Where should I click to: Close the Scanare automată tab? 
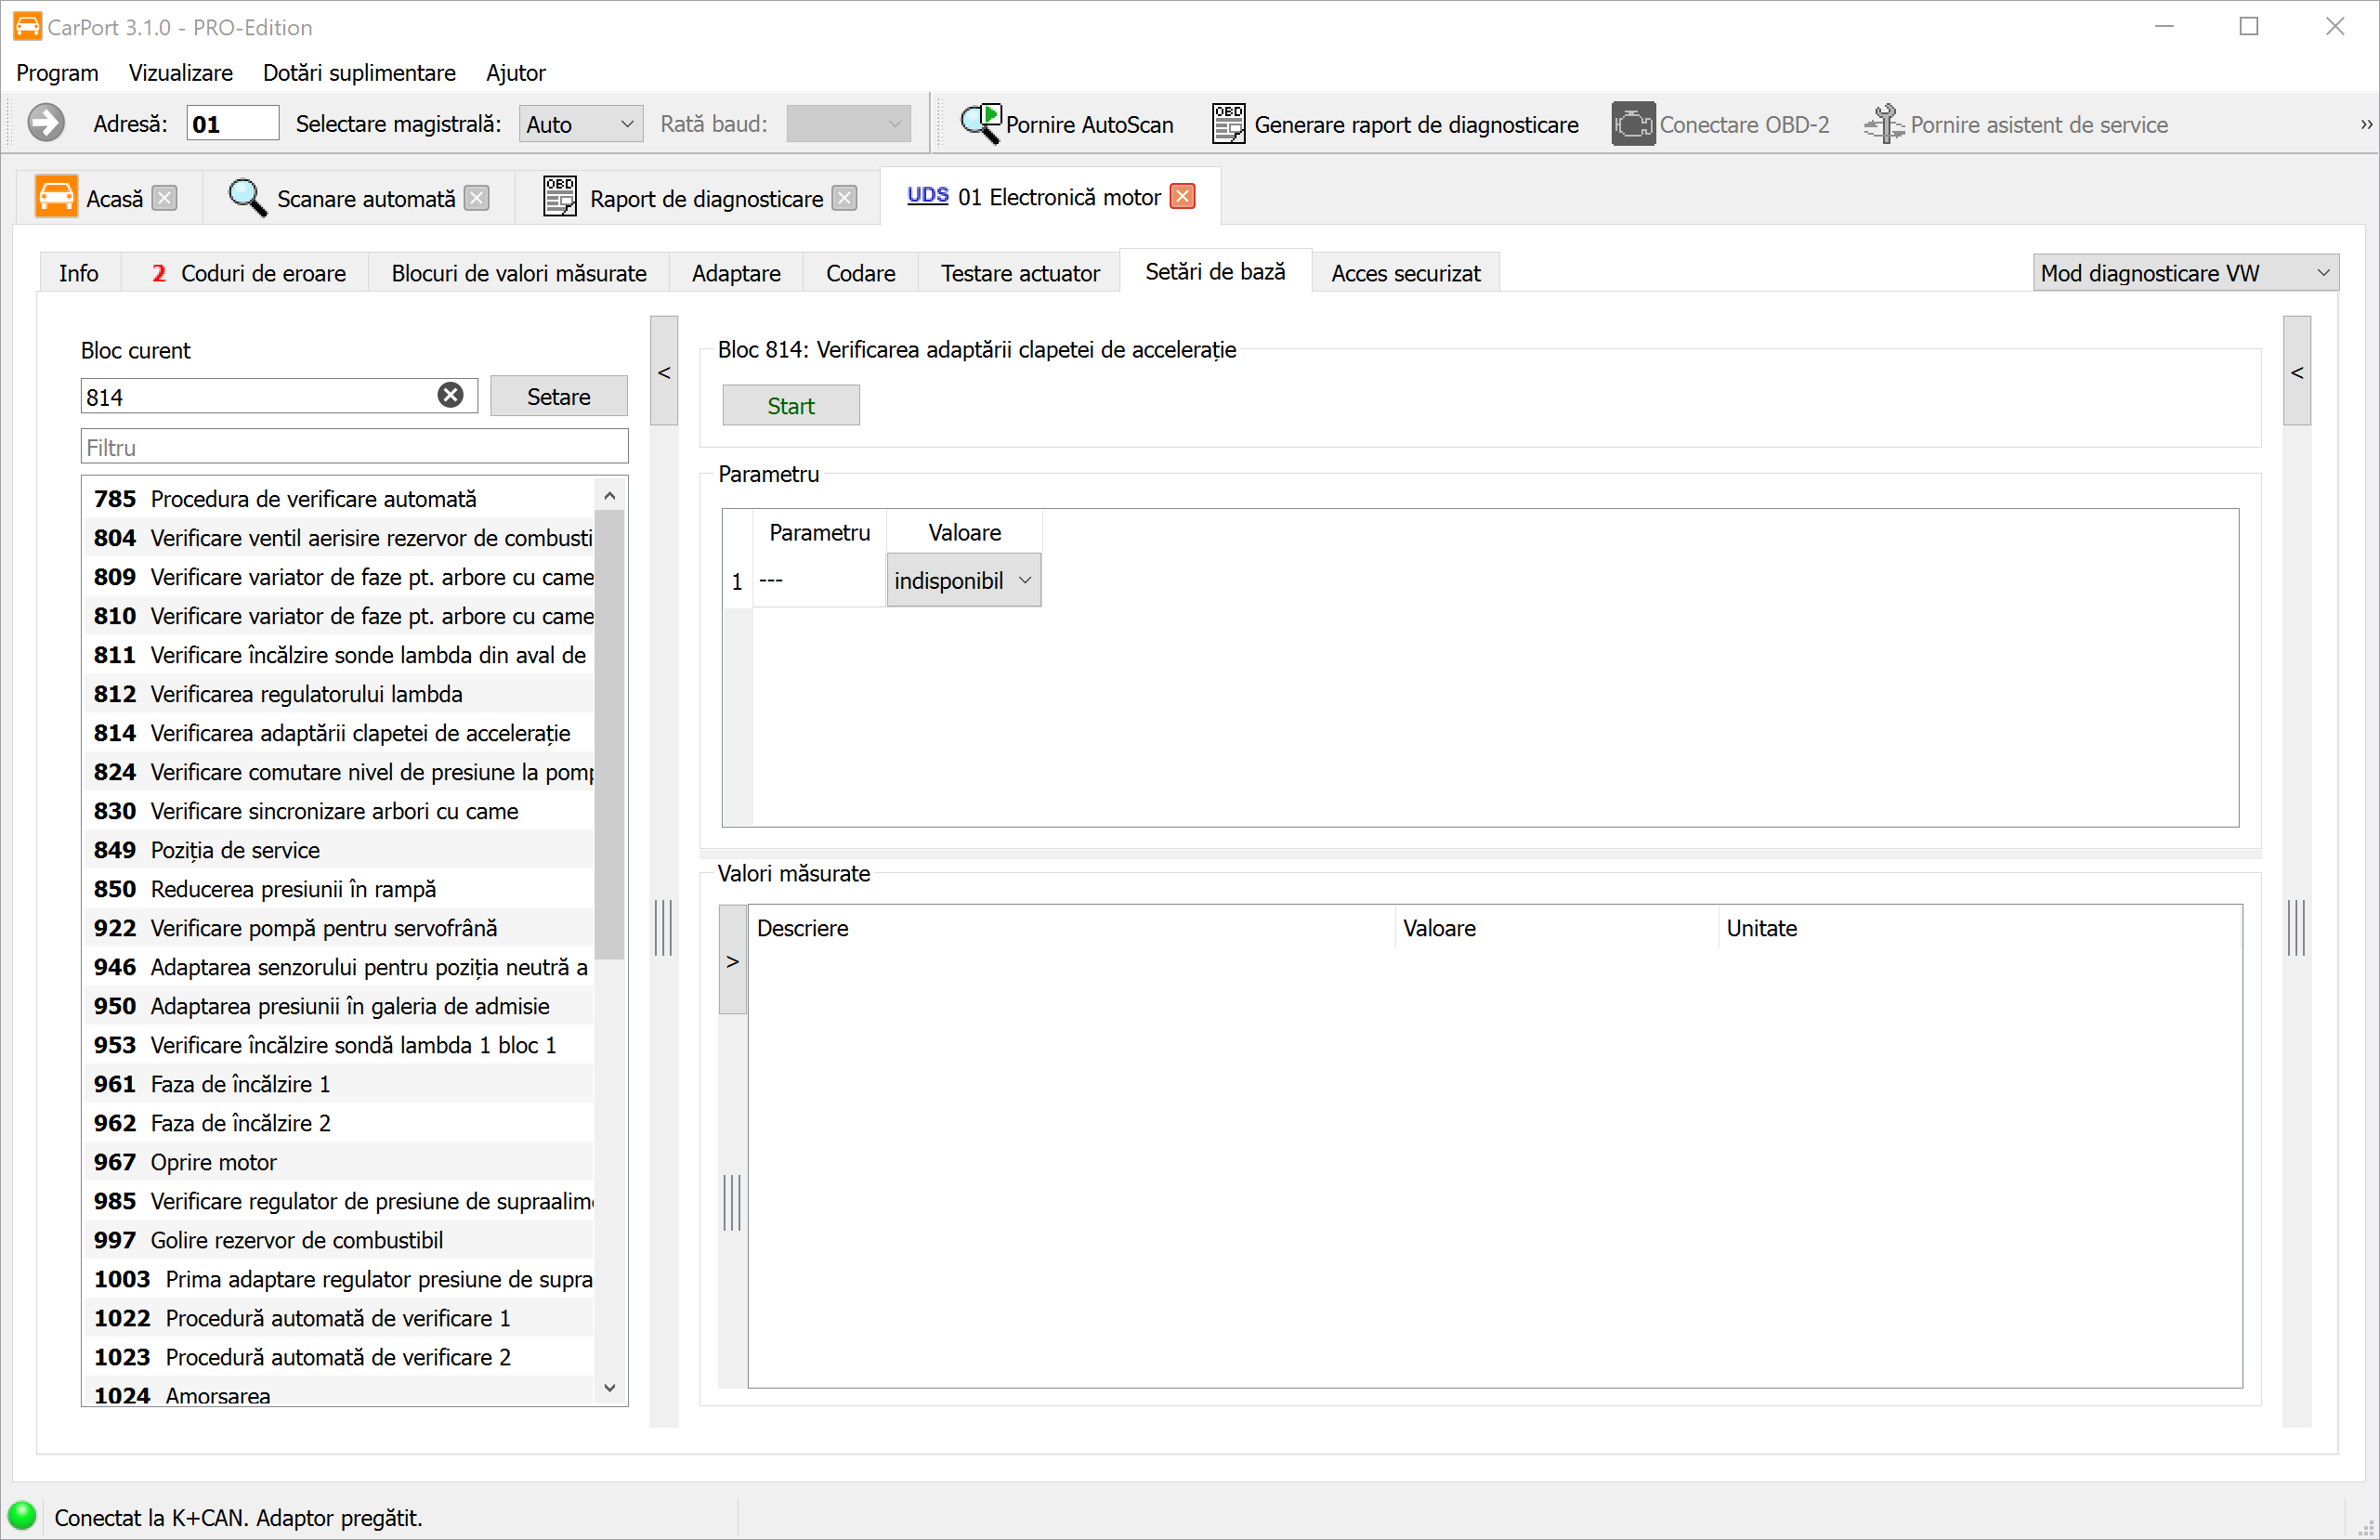point(478,198)
